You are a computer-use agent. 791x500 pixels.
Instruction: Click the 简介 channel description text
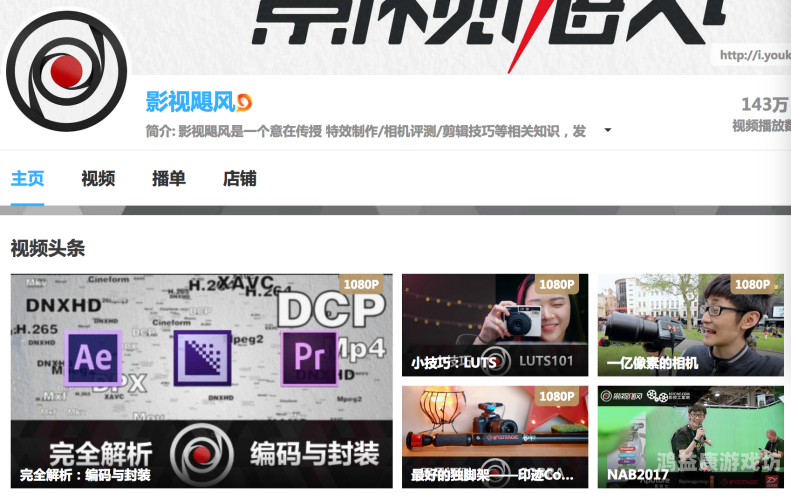[366, 131]
